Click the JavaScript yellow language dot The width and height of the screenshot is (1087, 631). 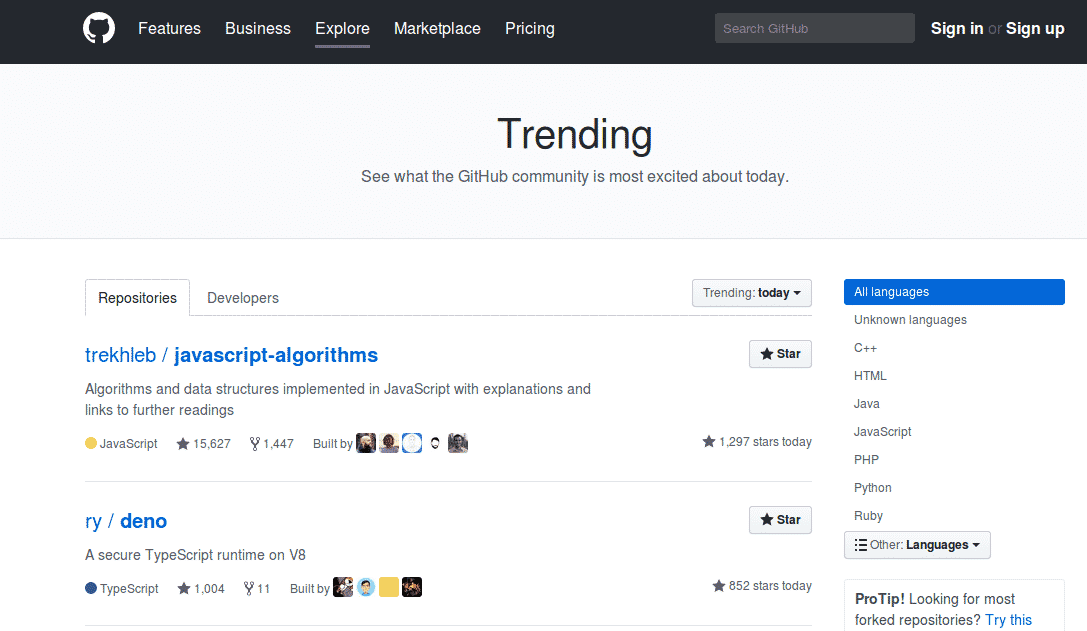91,443
